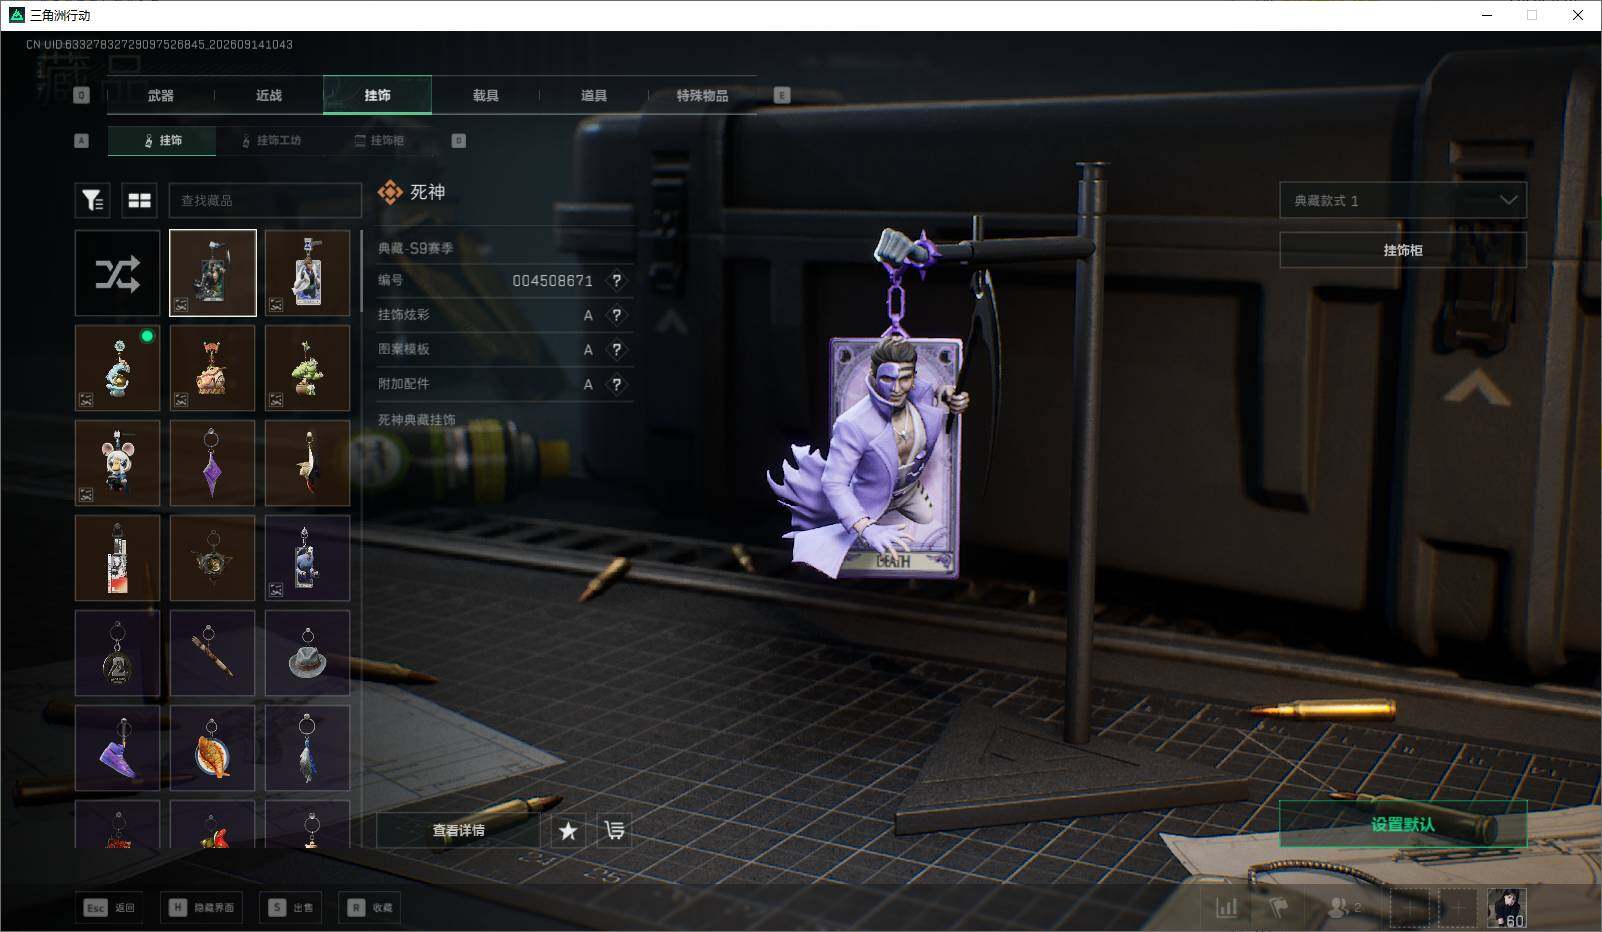Favorite the charm with the star icon

coord(568,830)
